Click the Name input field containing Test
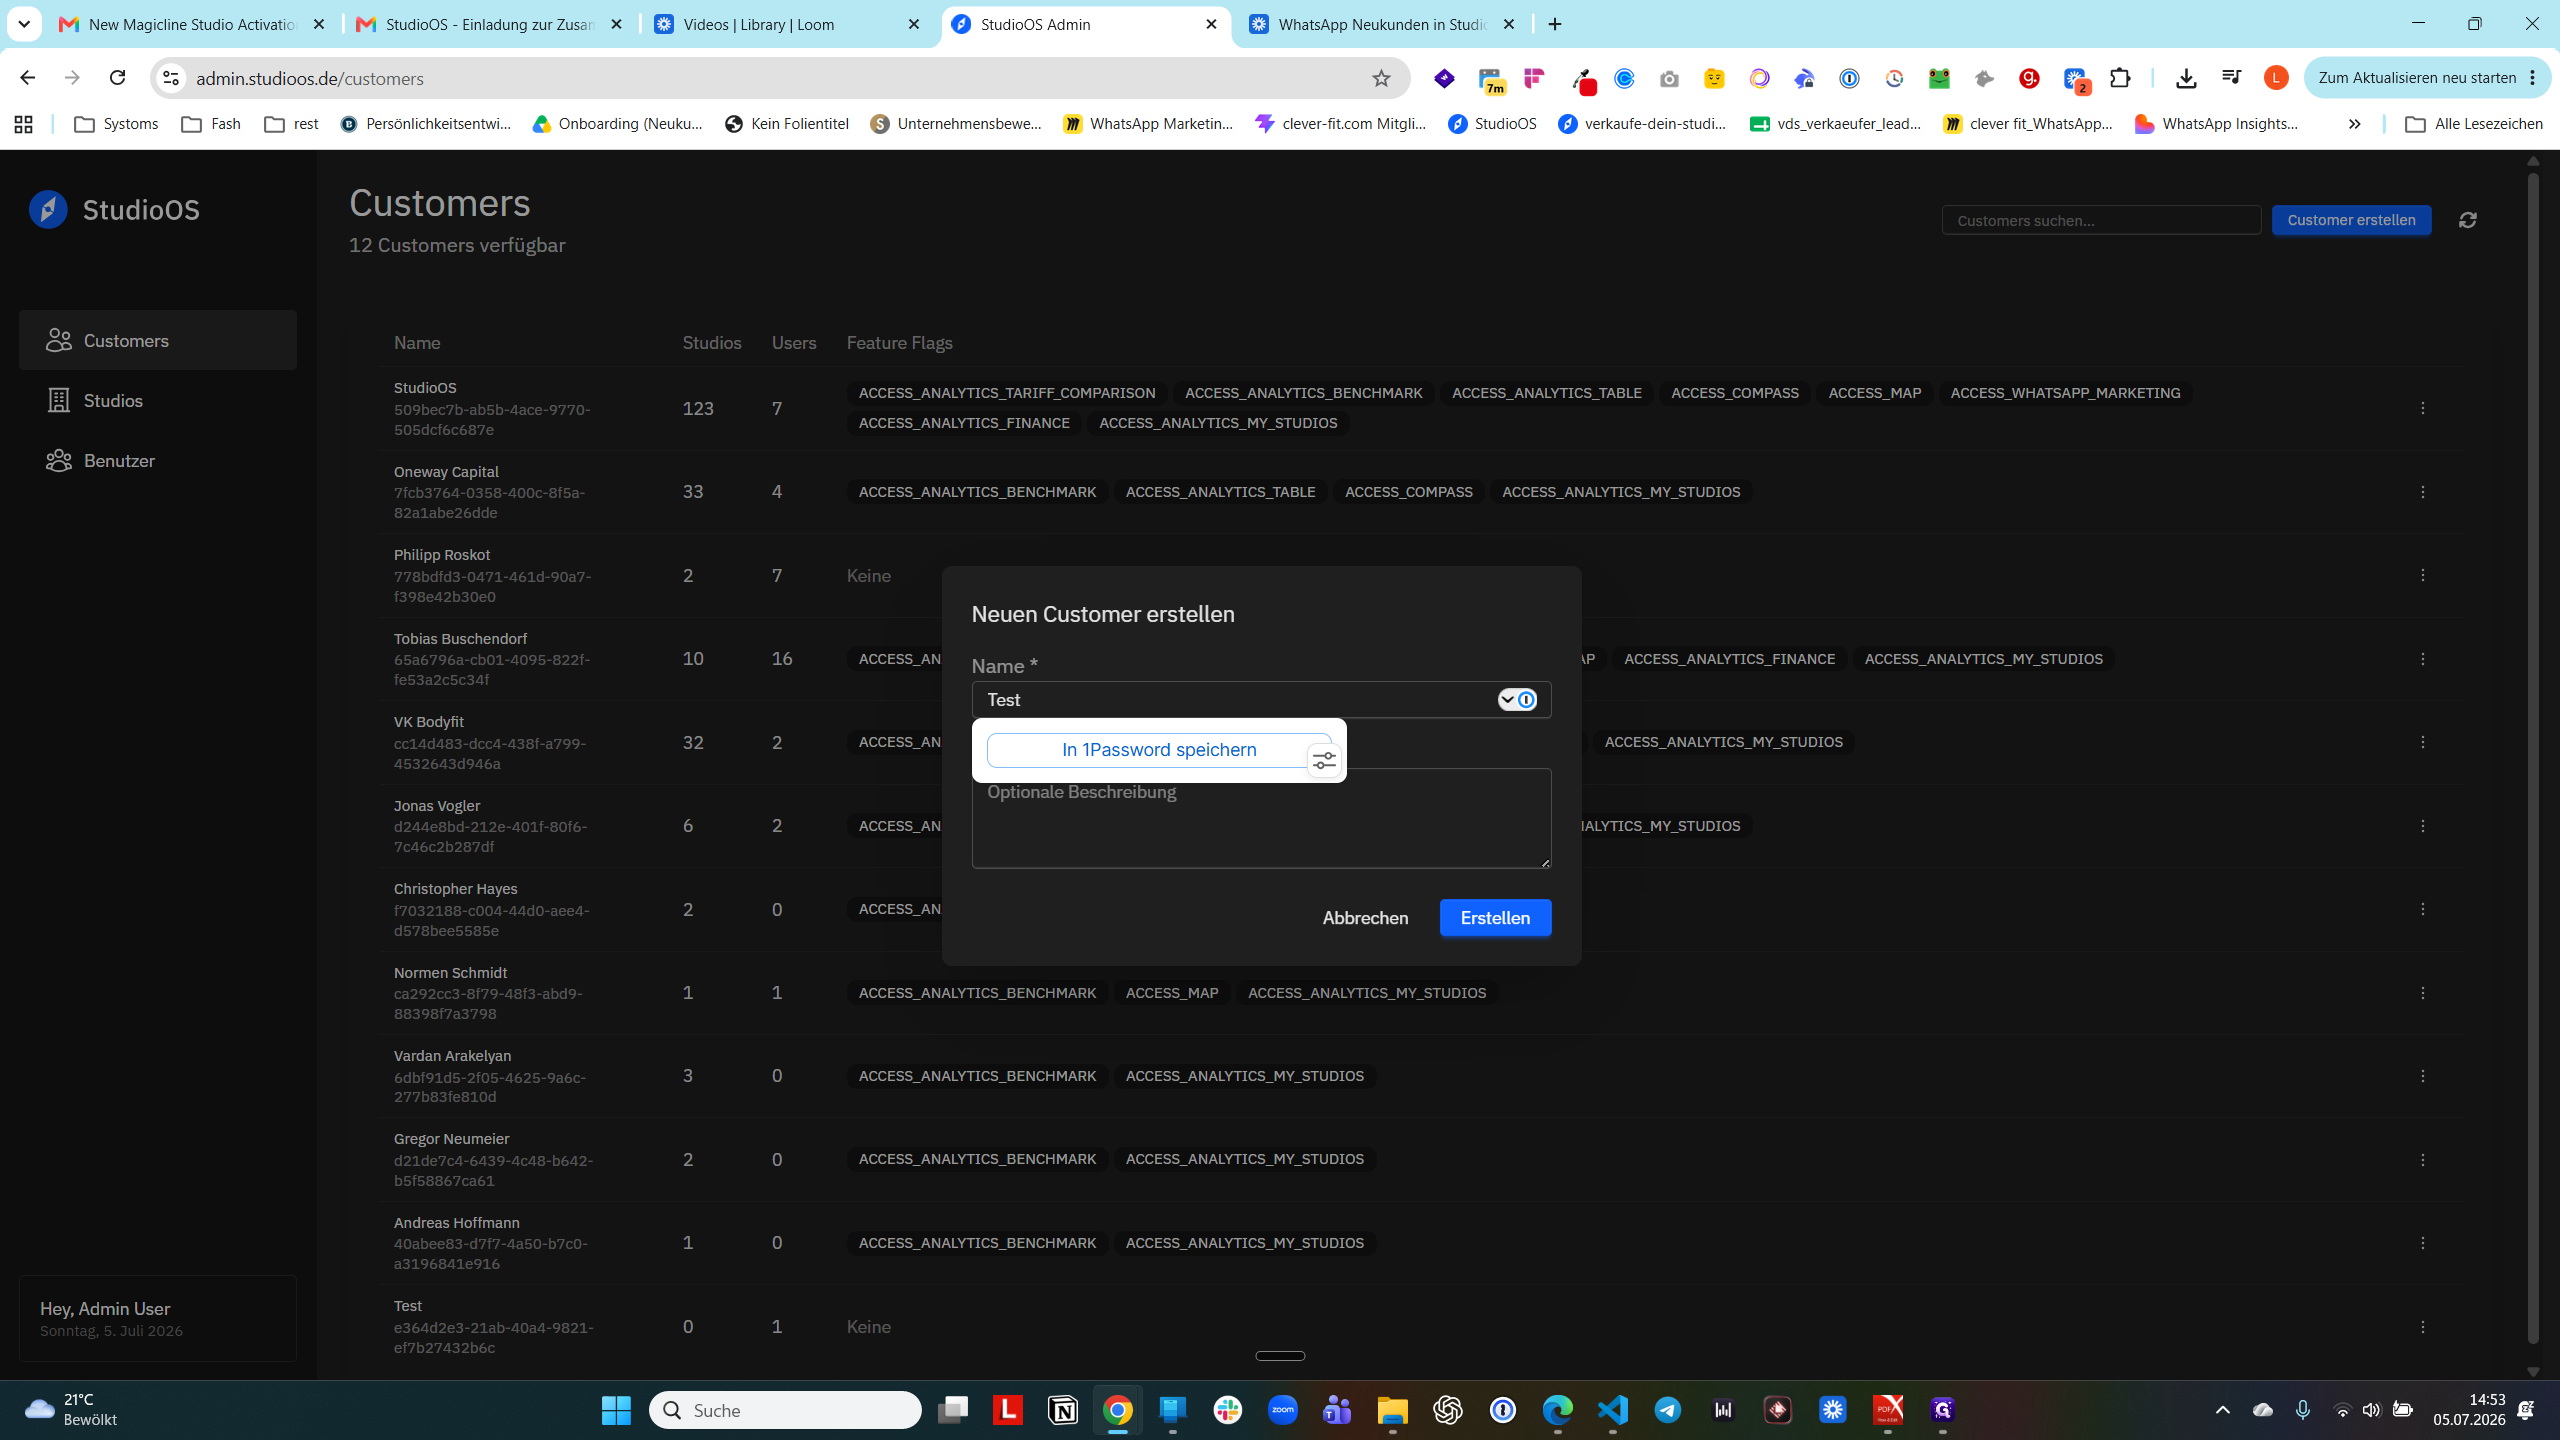 point(1261,700)
